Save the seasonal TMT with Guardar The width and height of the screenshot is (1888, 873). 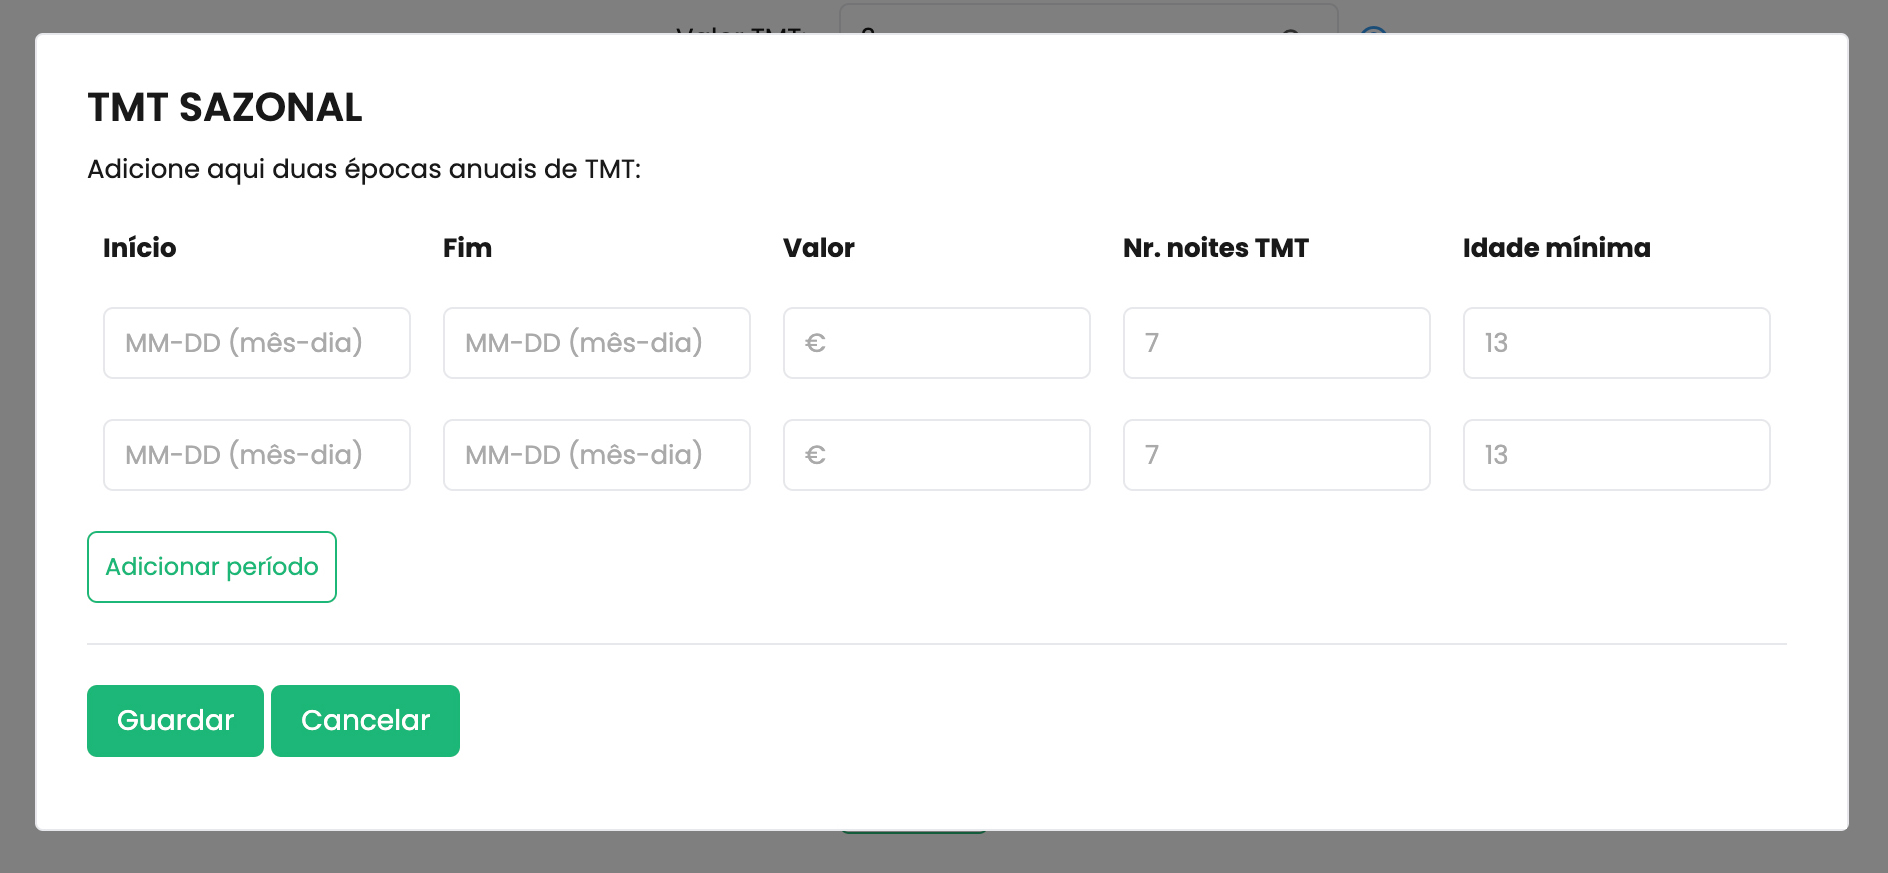click(x=175, y=721)
